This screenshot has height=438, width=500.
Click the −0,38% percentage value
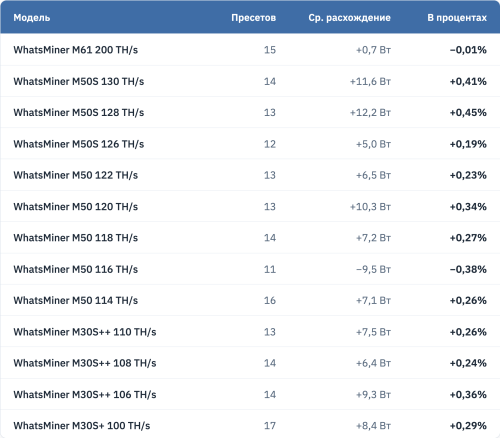pyautogui.click(x=468, y=269)
